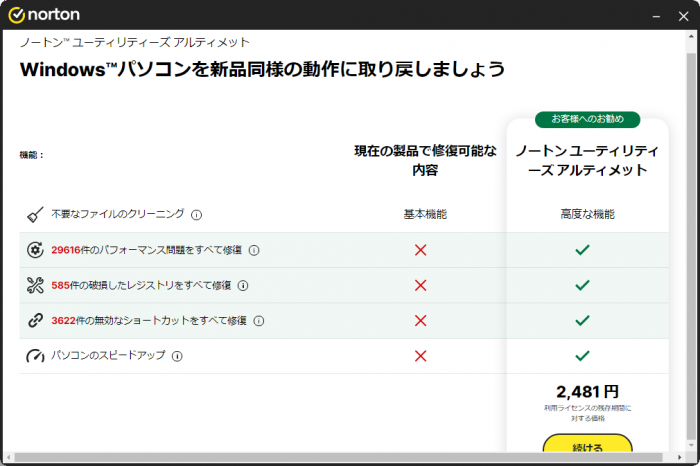The image size is (700, 466).
Task: Open info icon beside 585件 registry repair
Action: click(x=243, y=286)
